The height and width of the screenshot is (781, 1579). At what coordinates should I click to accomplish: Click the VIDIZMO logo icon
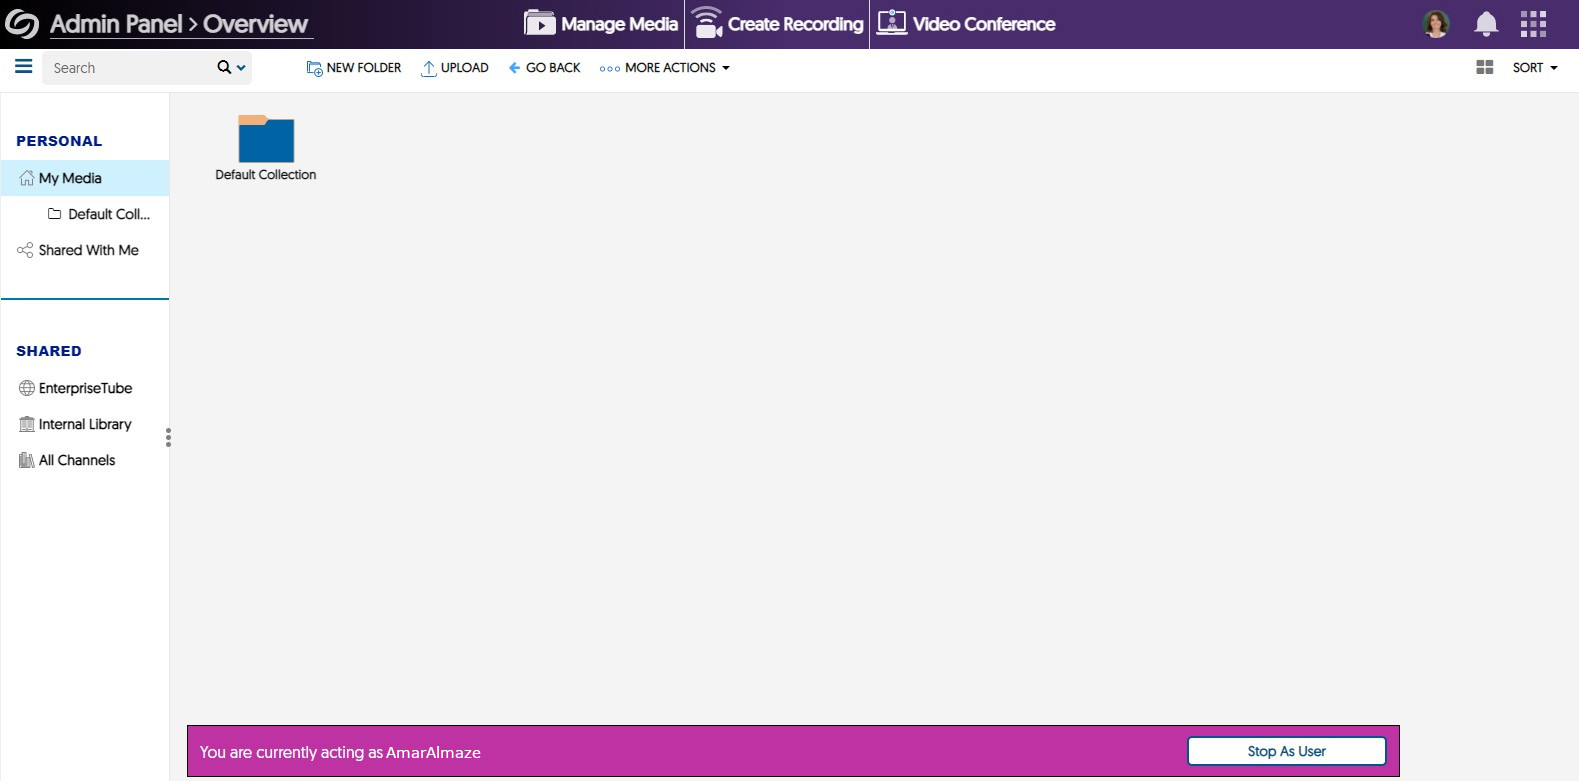click(x=22, y=24)
